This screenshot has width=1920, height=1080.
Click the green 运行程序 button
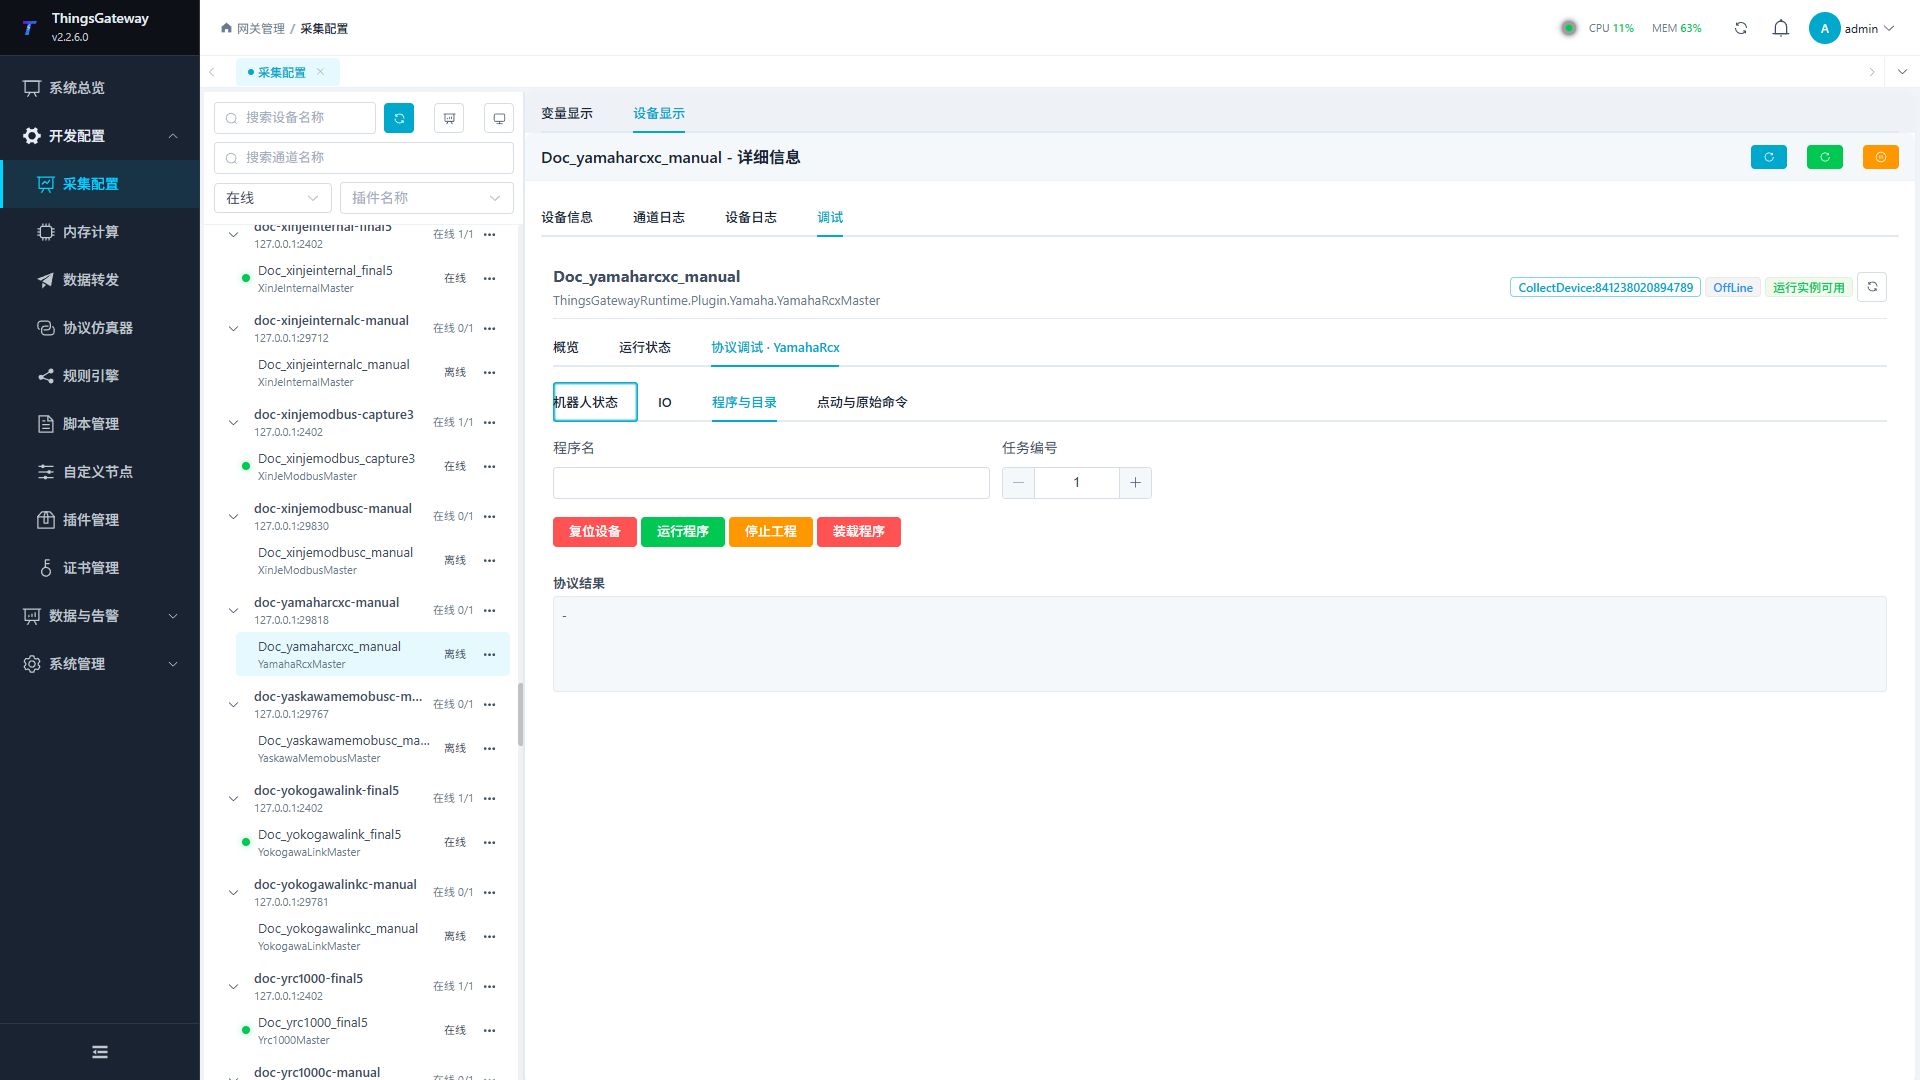coord(683,532)
